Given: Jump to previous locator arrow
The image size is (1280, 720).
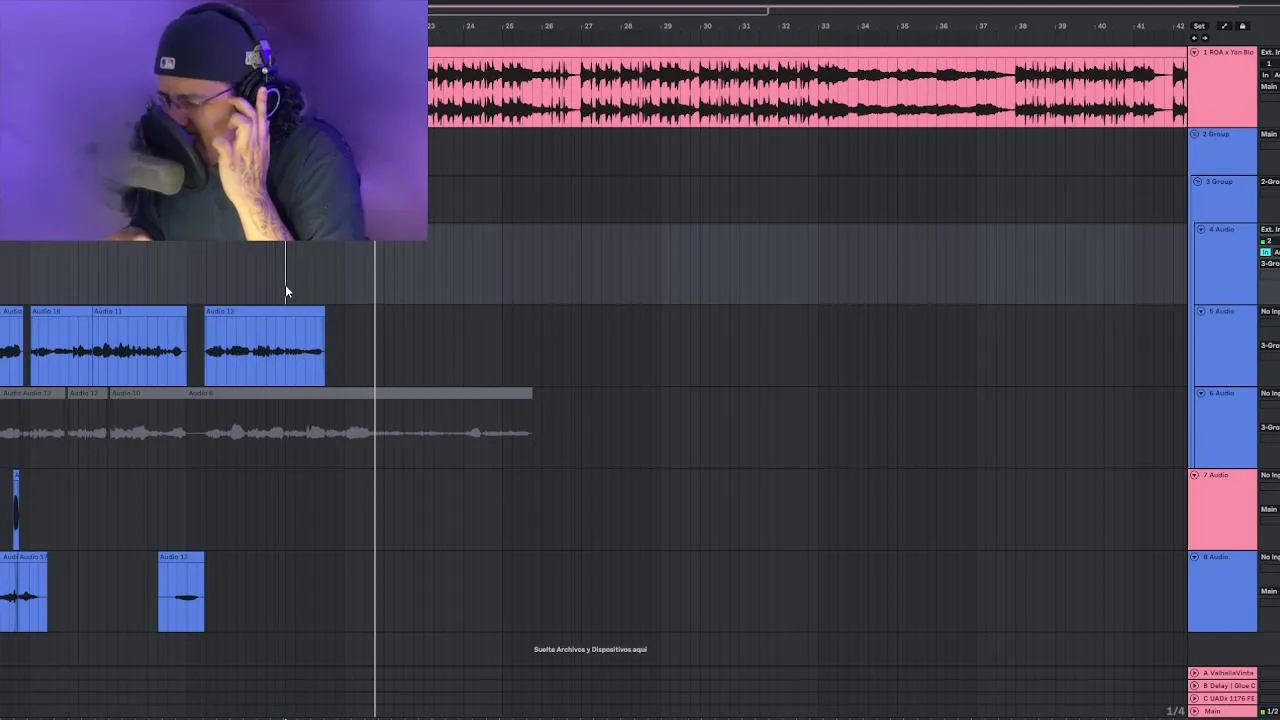Looking at the screenshot, I should (x=1194, y=38).
